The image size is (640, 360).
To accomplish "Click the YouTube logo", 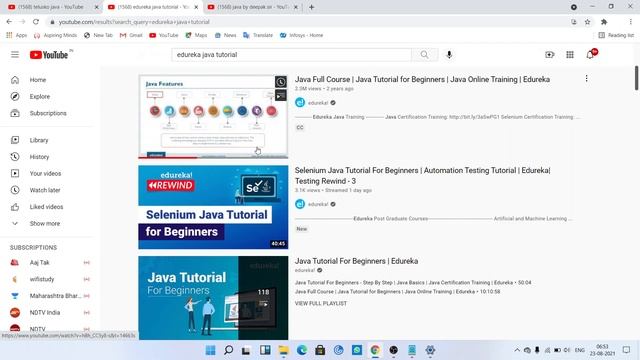I will click(49, 55).
